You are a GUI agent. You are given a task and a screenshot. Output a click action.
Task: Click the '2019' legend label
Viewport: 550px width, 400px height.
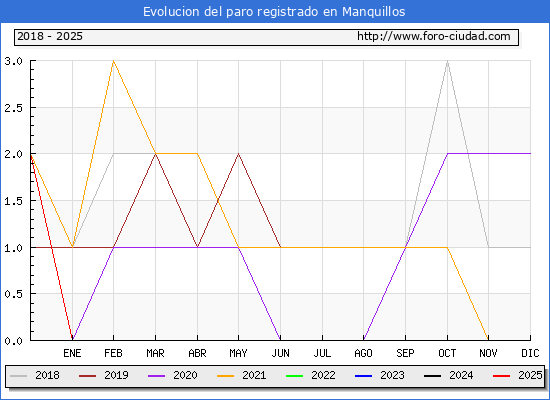pyautogui.click(x=116, y=375)
